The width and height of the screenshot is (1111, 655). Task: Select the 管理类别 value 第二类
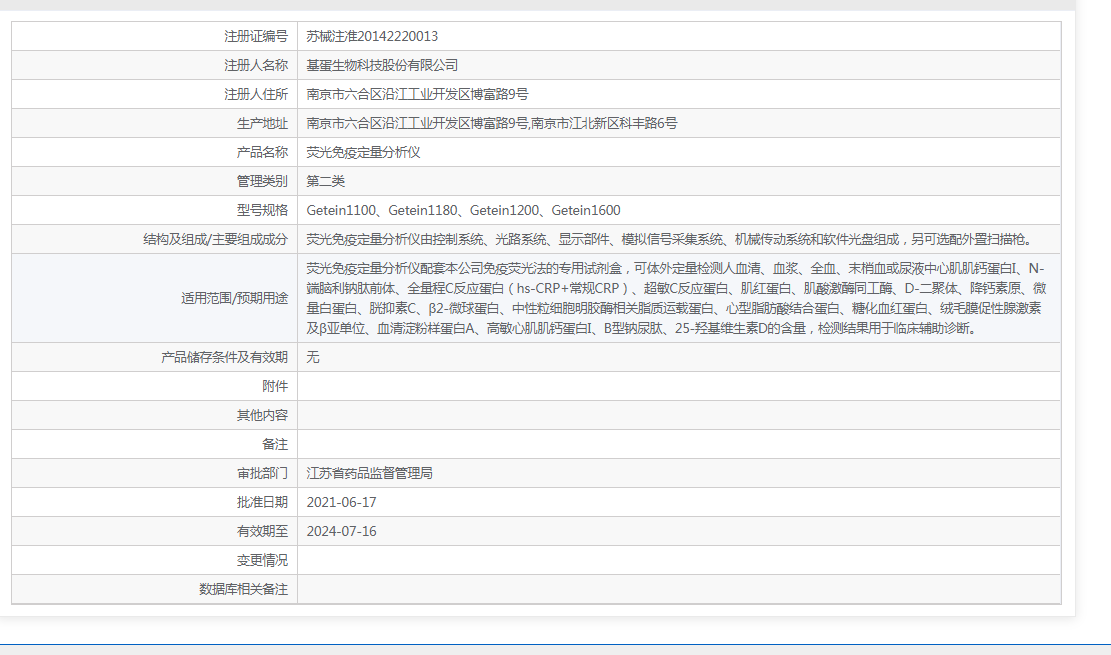[x=331, y=181]
